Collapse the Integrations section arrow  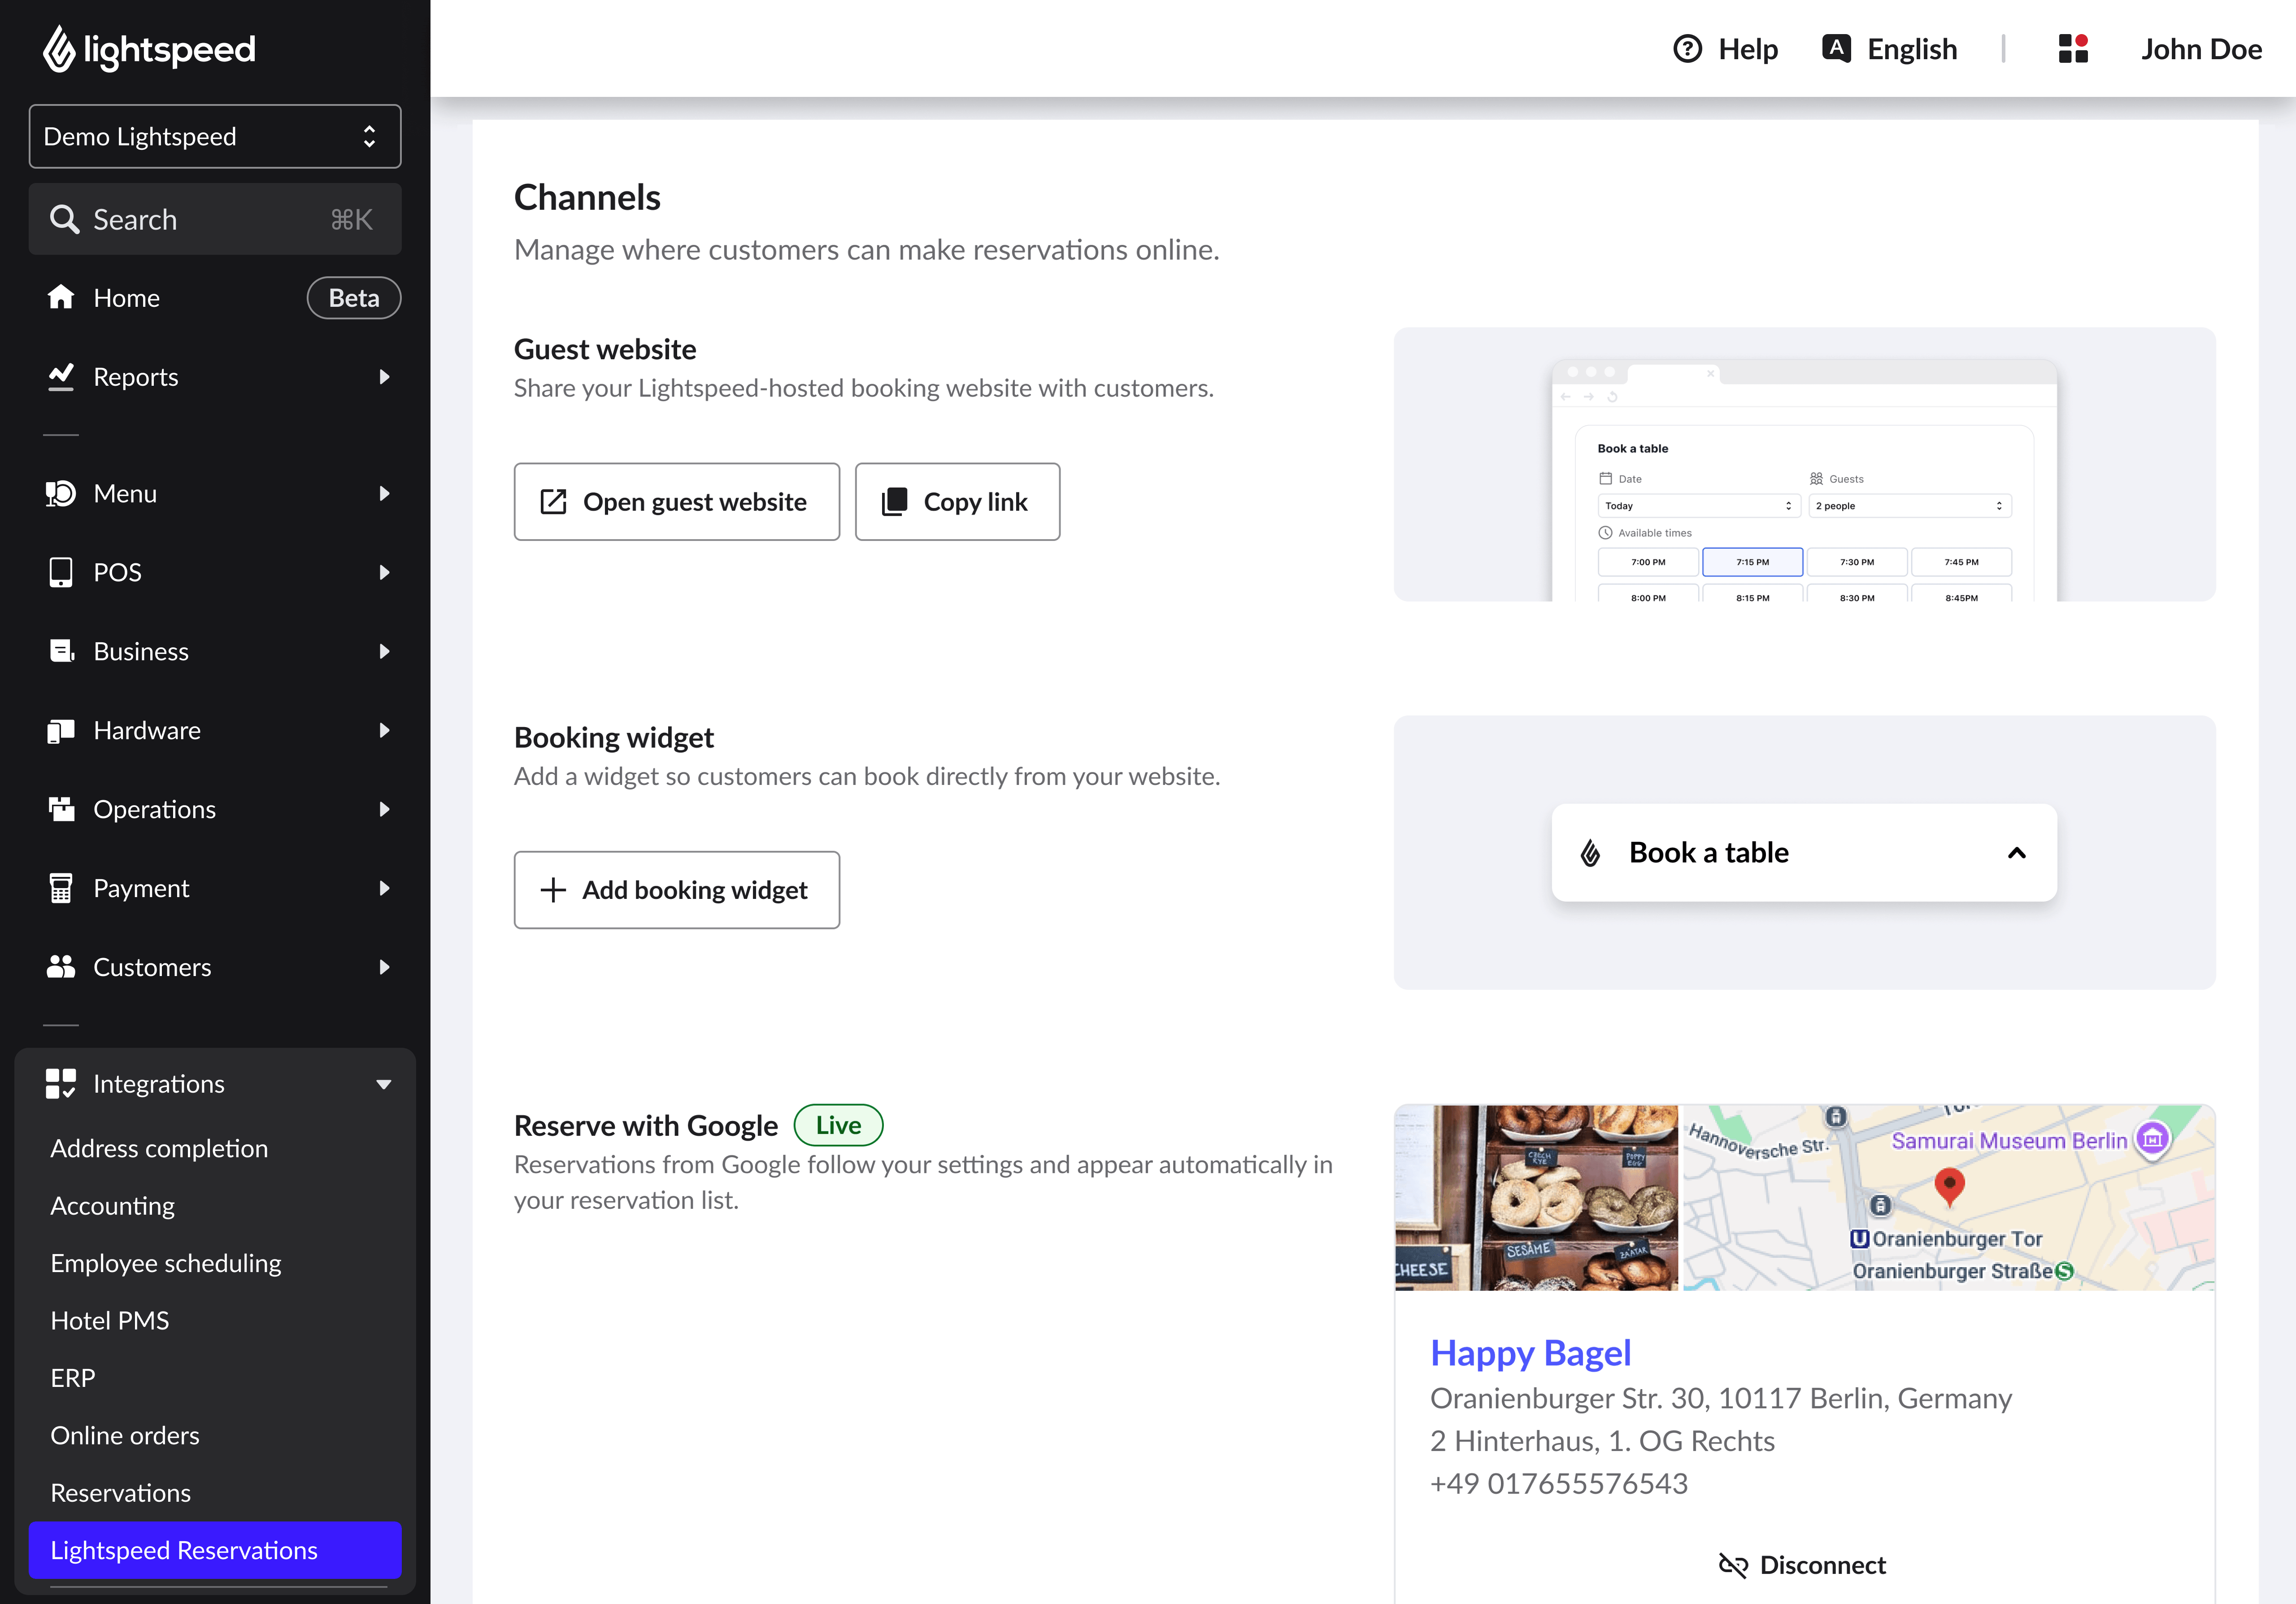tap(384, 1084)
